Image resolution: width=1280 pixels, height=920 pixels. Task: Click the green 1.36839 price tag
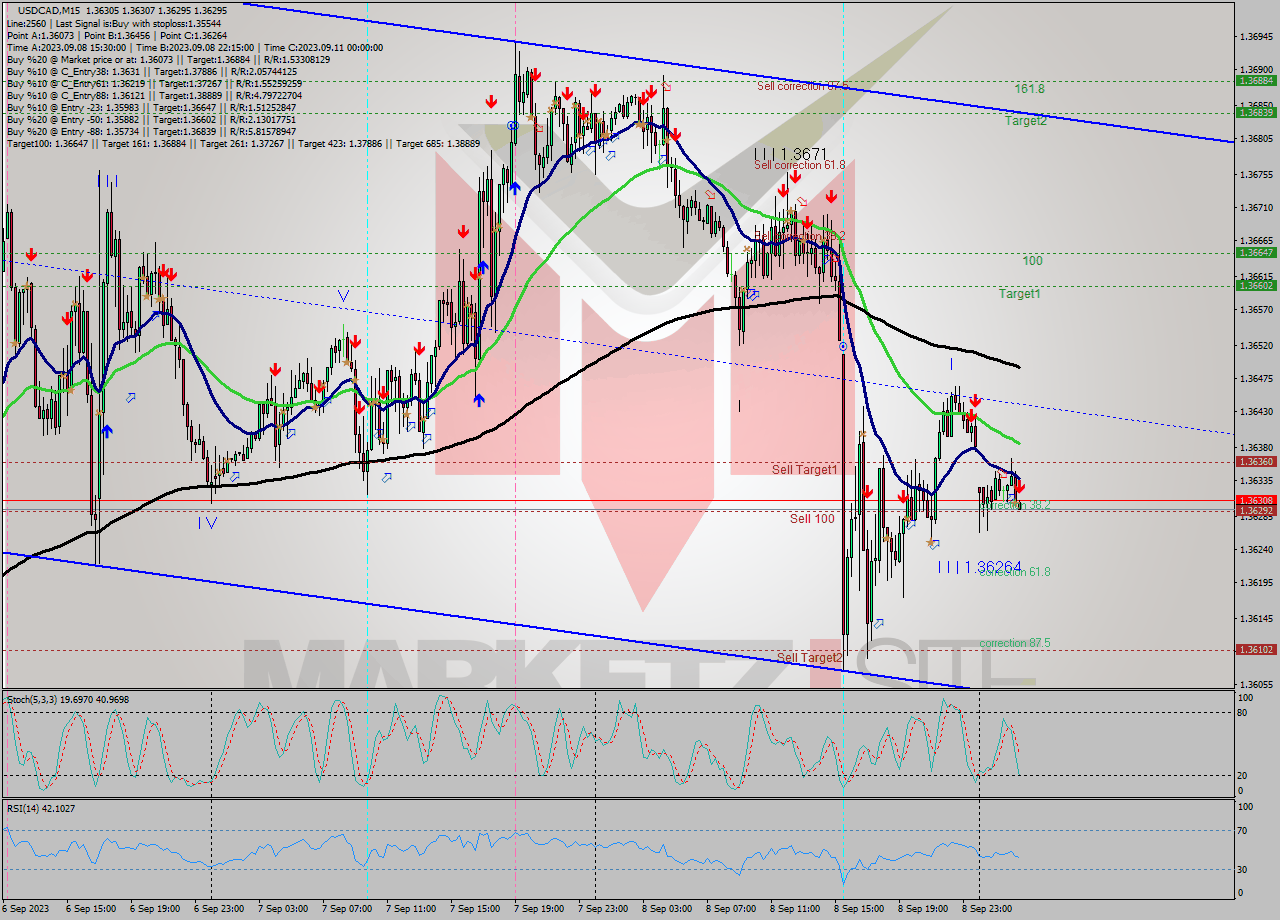pos(1255,112)
